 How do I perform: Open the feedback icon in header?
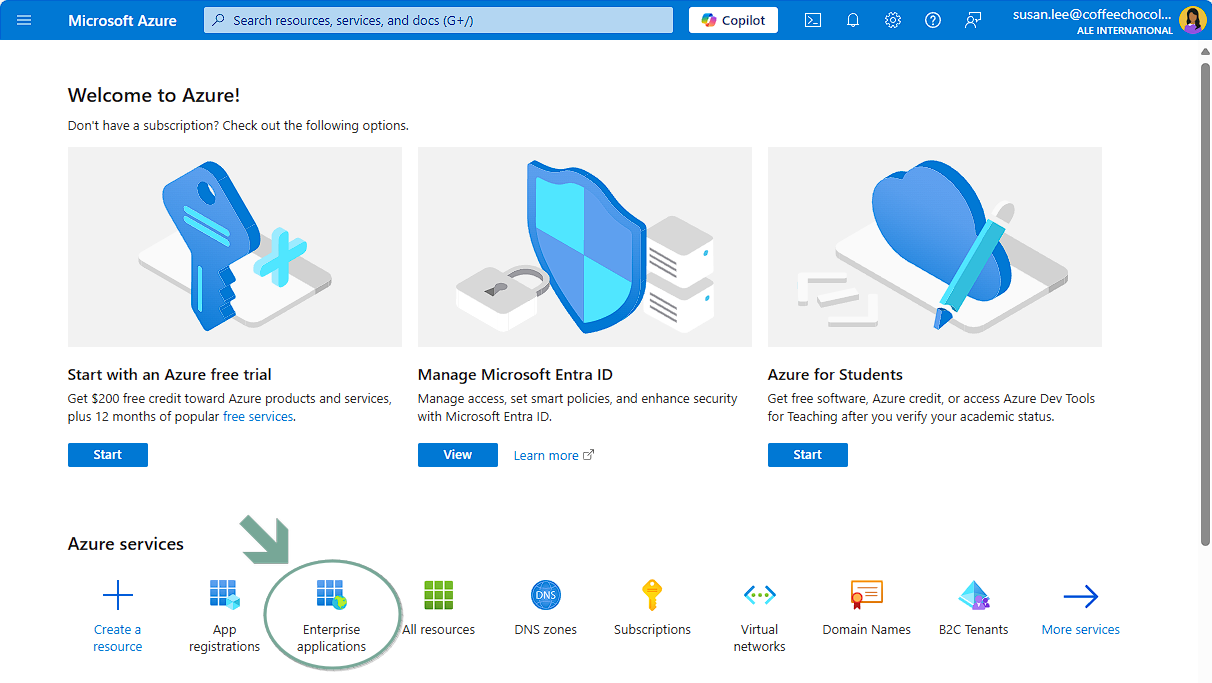[973, 20]
